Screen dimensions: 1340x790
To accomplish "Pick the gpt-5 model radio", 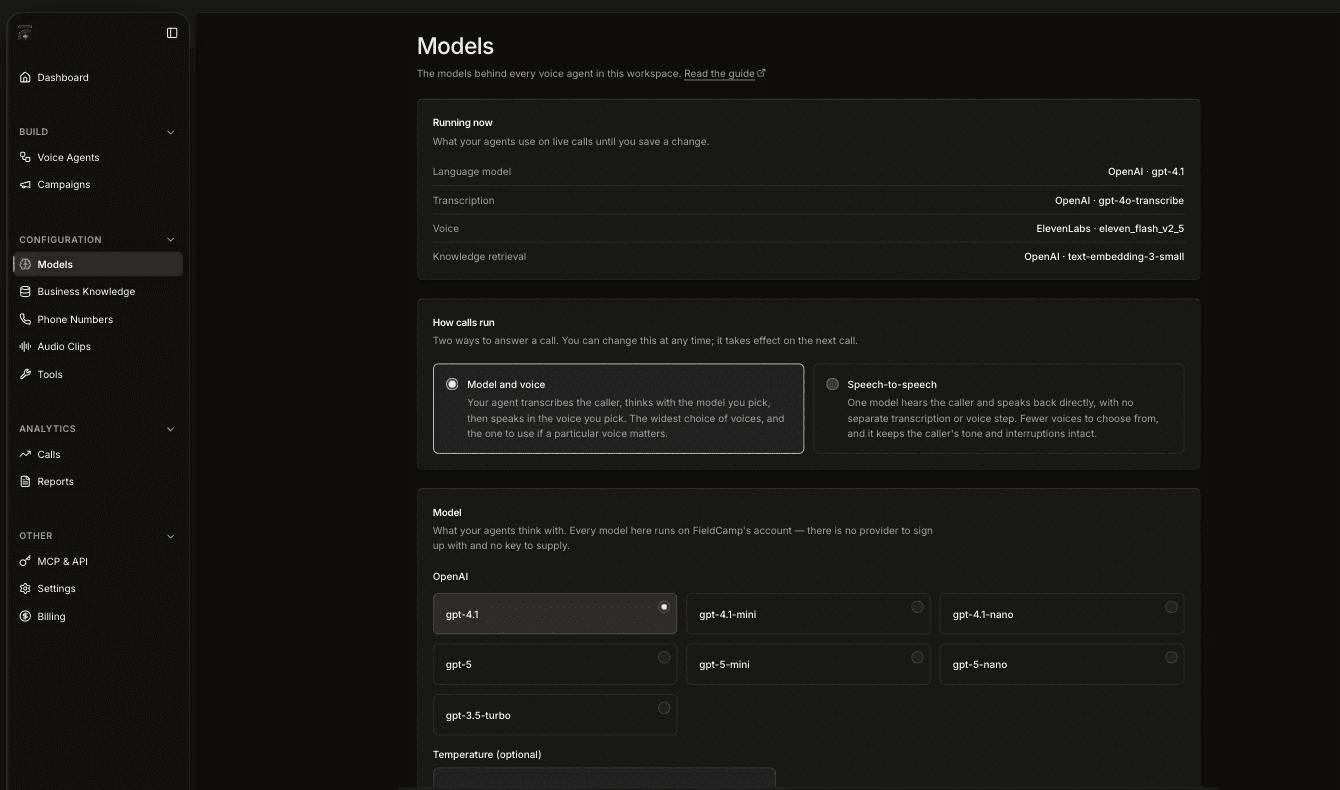I will coord(664,657).
